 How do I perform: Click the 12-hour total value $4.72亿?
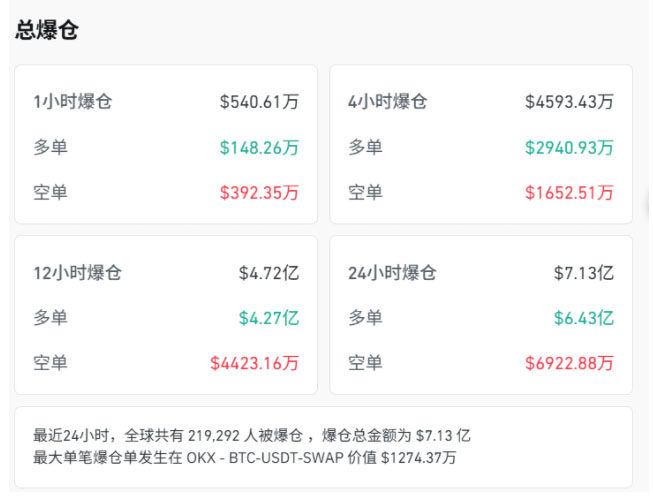click(x=268, y=273)
